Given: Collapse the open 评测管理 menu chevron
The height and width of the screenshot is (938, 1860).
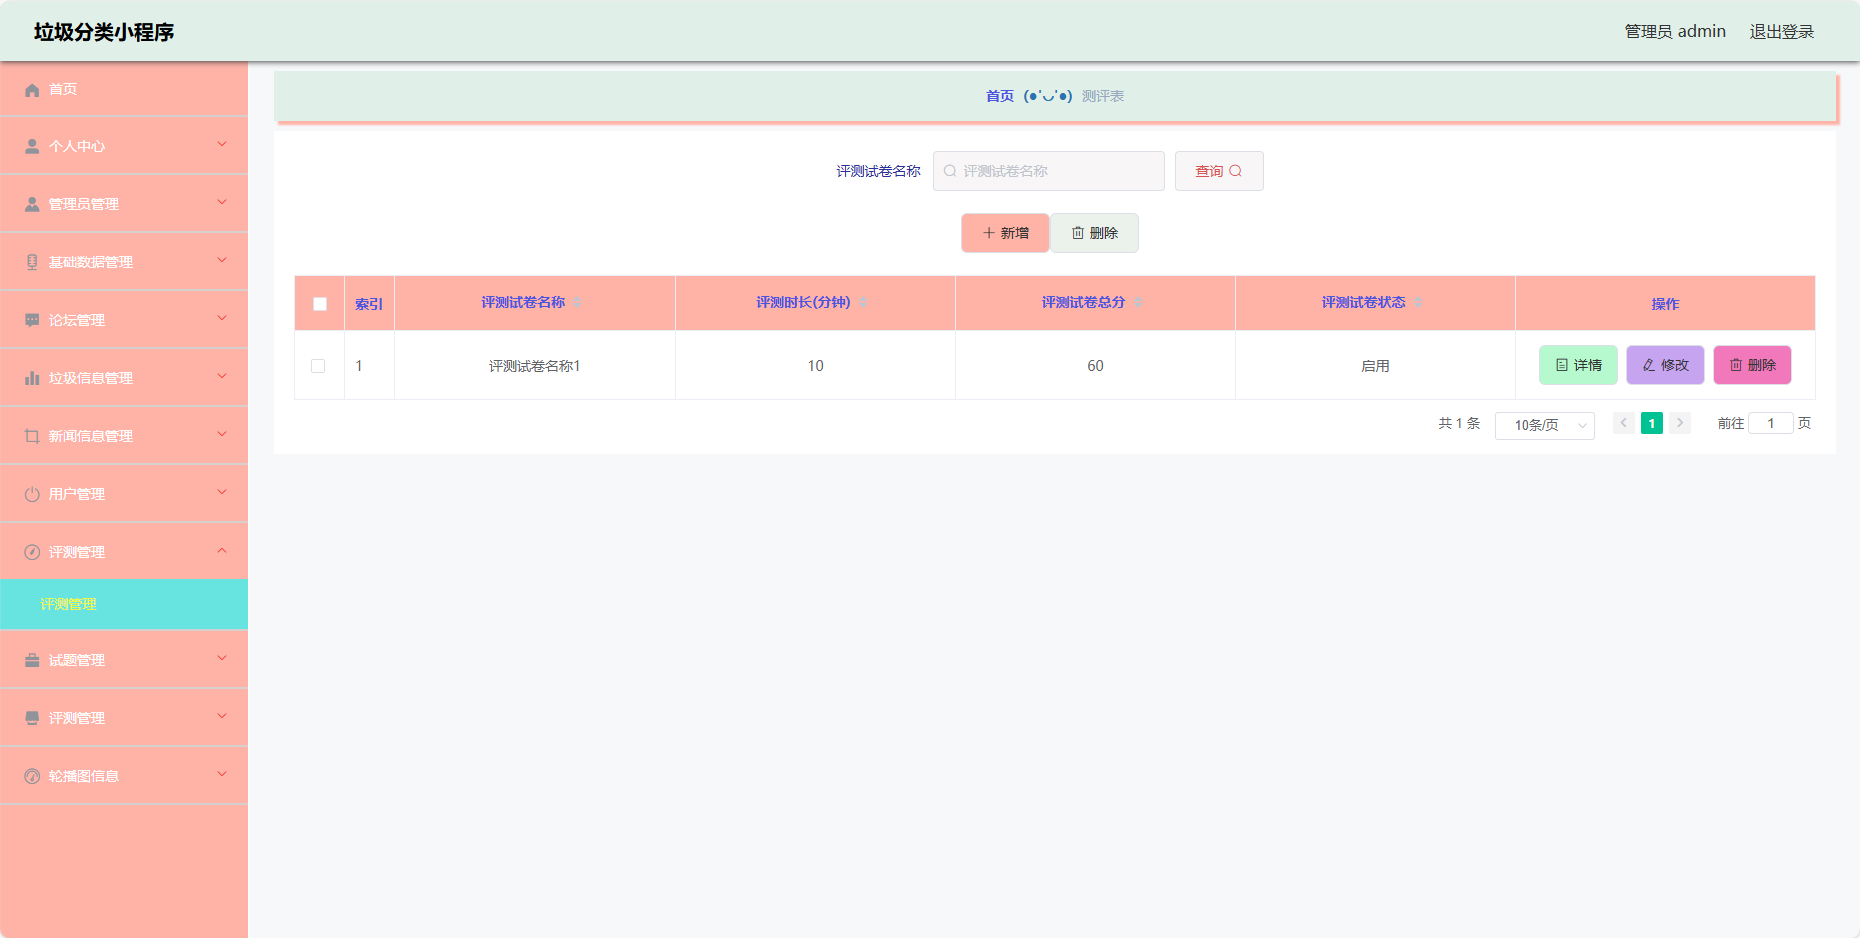Looking at the screenshot, I should tap(222, 551).
